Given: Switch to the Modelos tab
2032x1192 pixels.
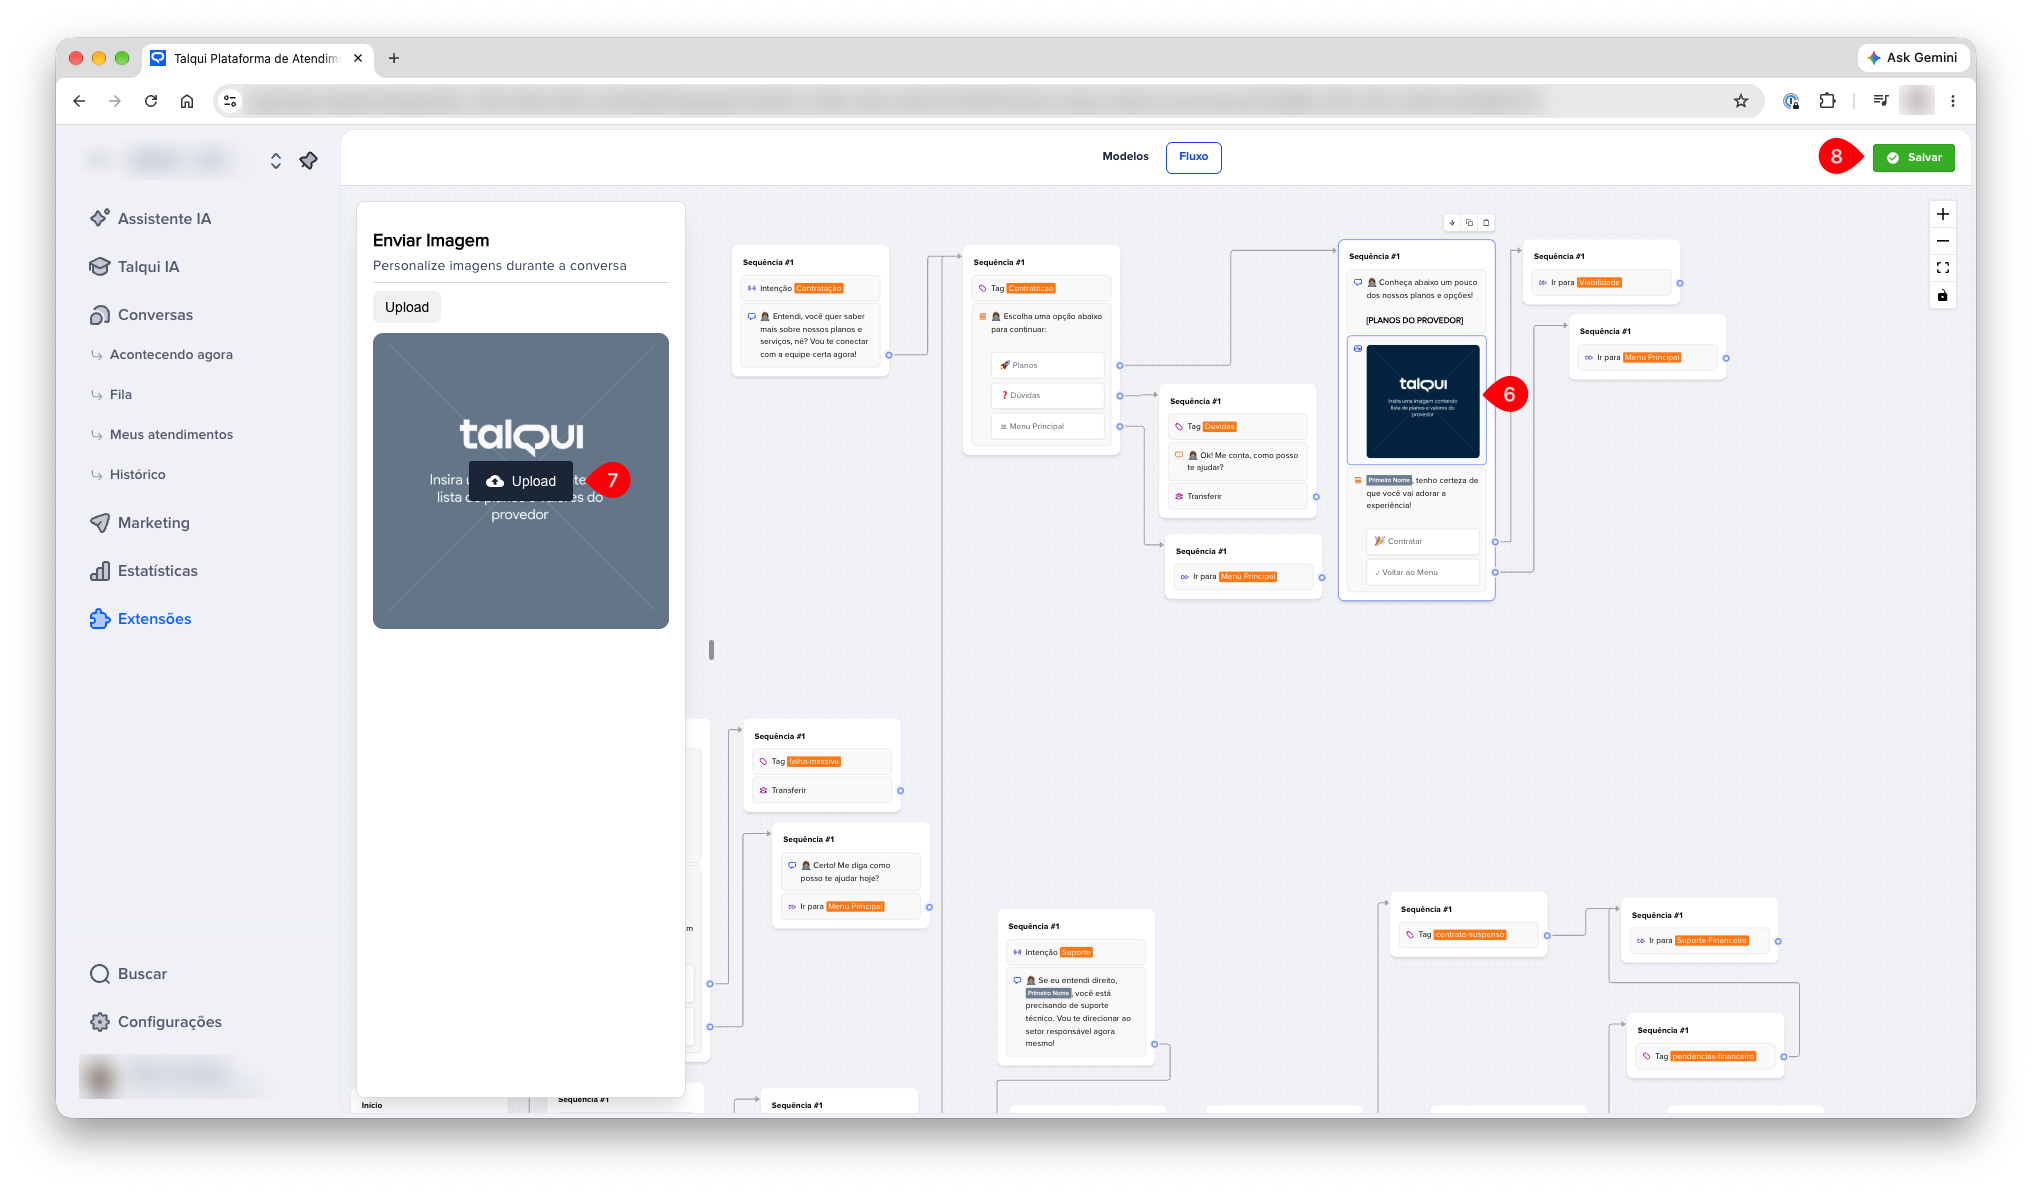Looking at the screenshot, I should tap(1125, 156).
